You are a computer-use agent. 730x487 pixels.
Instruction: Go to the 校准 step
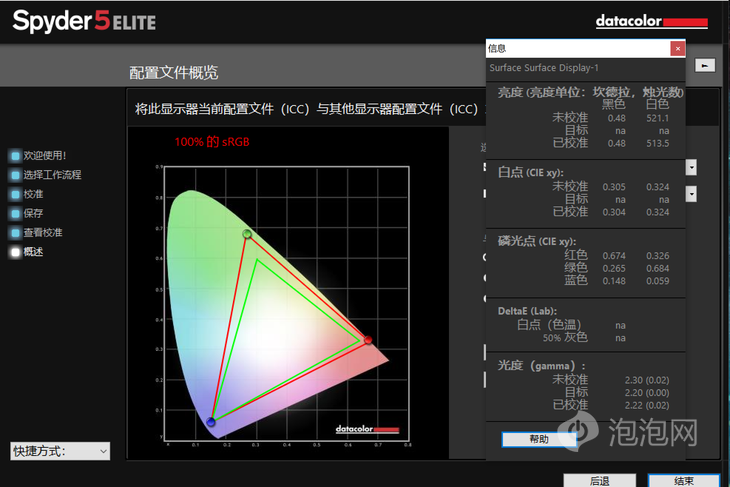(26, 194)
